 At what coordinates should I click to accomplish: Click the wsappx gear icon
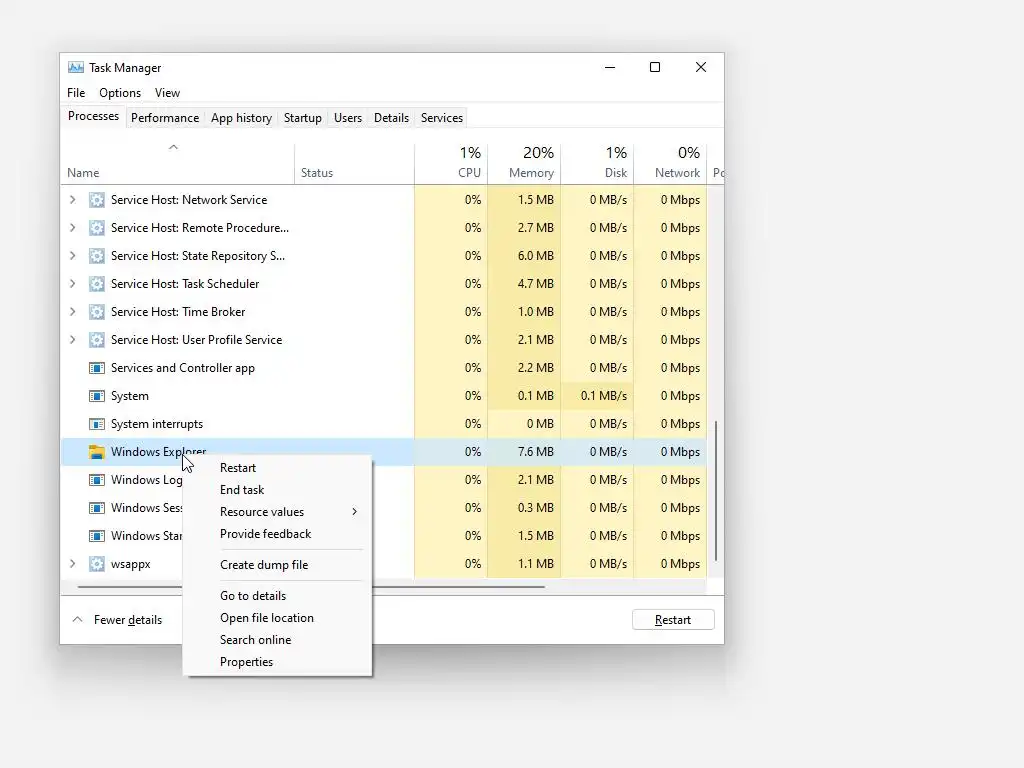[x=97, y=564]
